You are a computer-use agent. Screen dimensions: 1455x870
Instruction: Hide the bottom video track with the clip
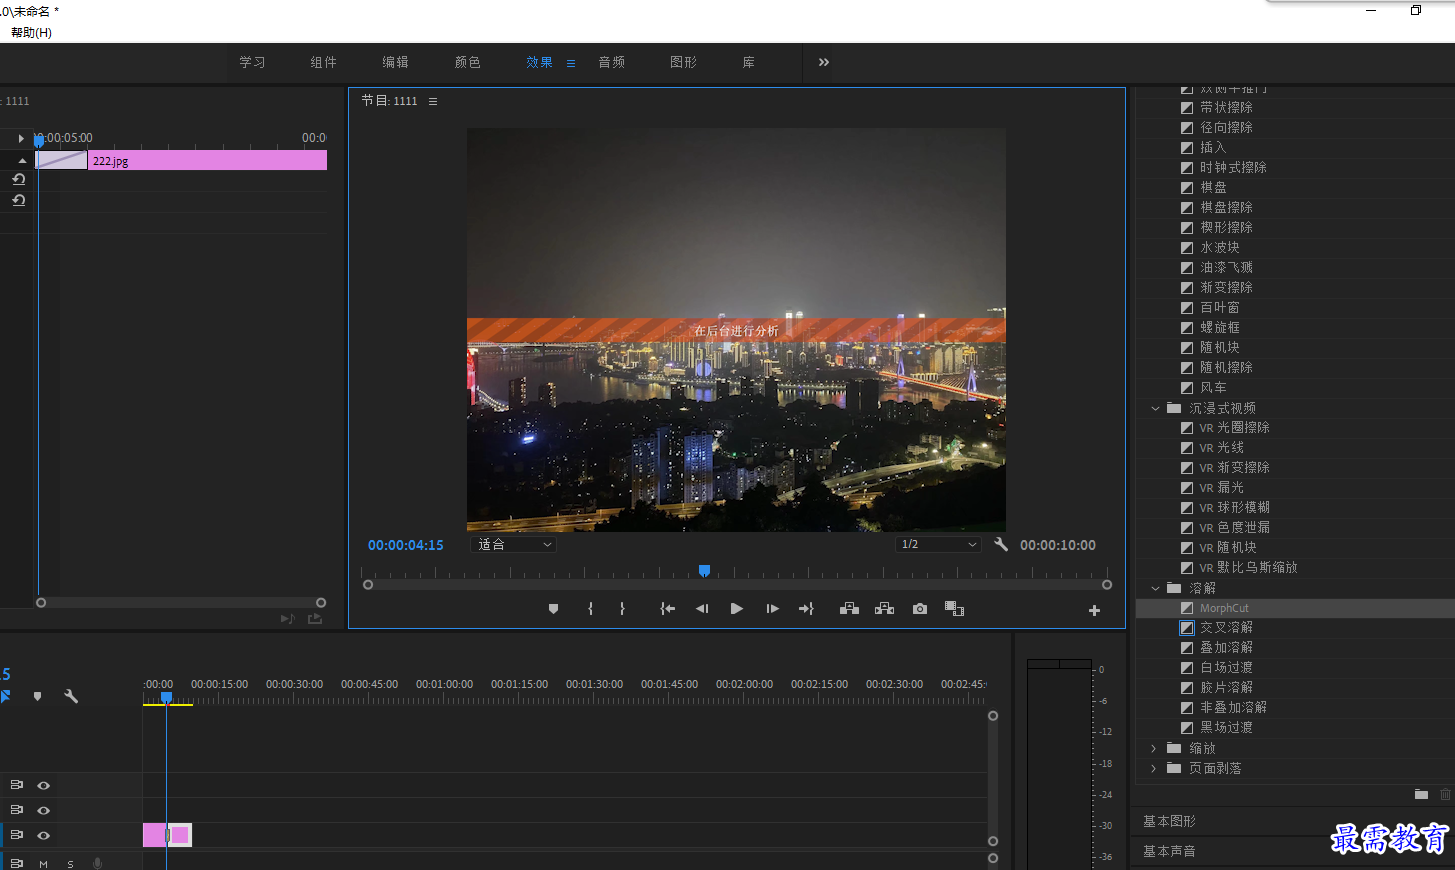pos(43,835)
